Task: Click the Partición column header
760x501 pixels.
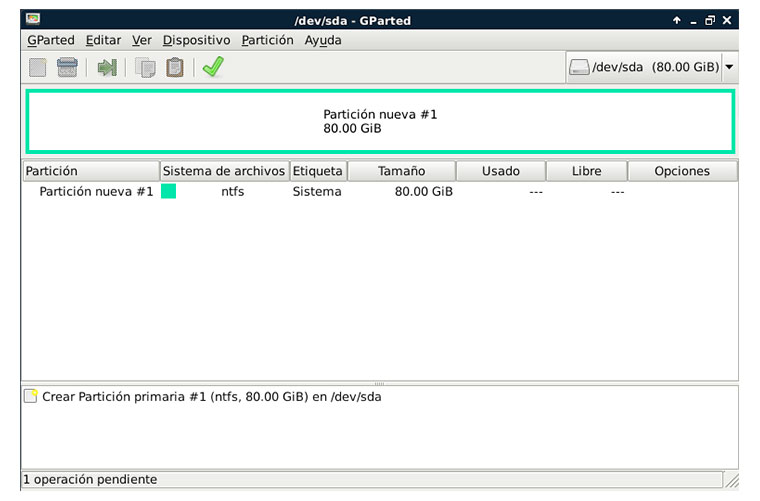Action: tap(91, 171)
